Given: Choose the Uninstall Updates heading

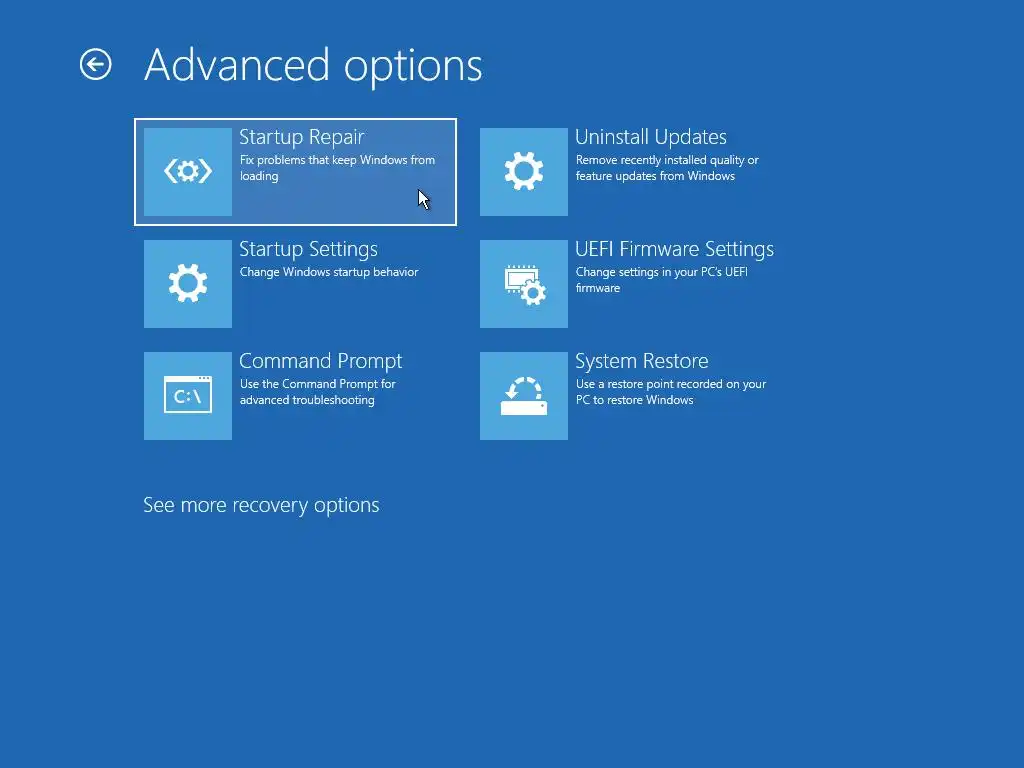Looking at the screenshot, I should [x=650, y=137].
